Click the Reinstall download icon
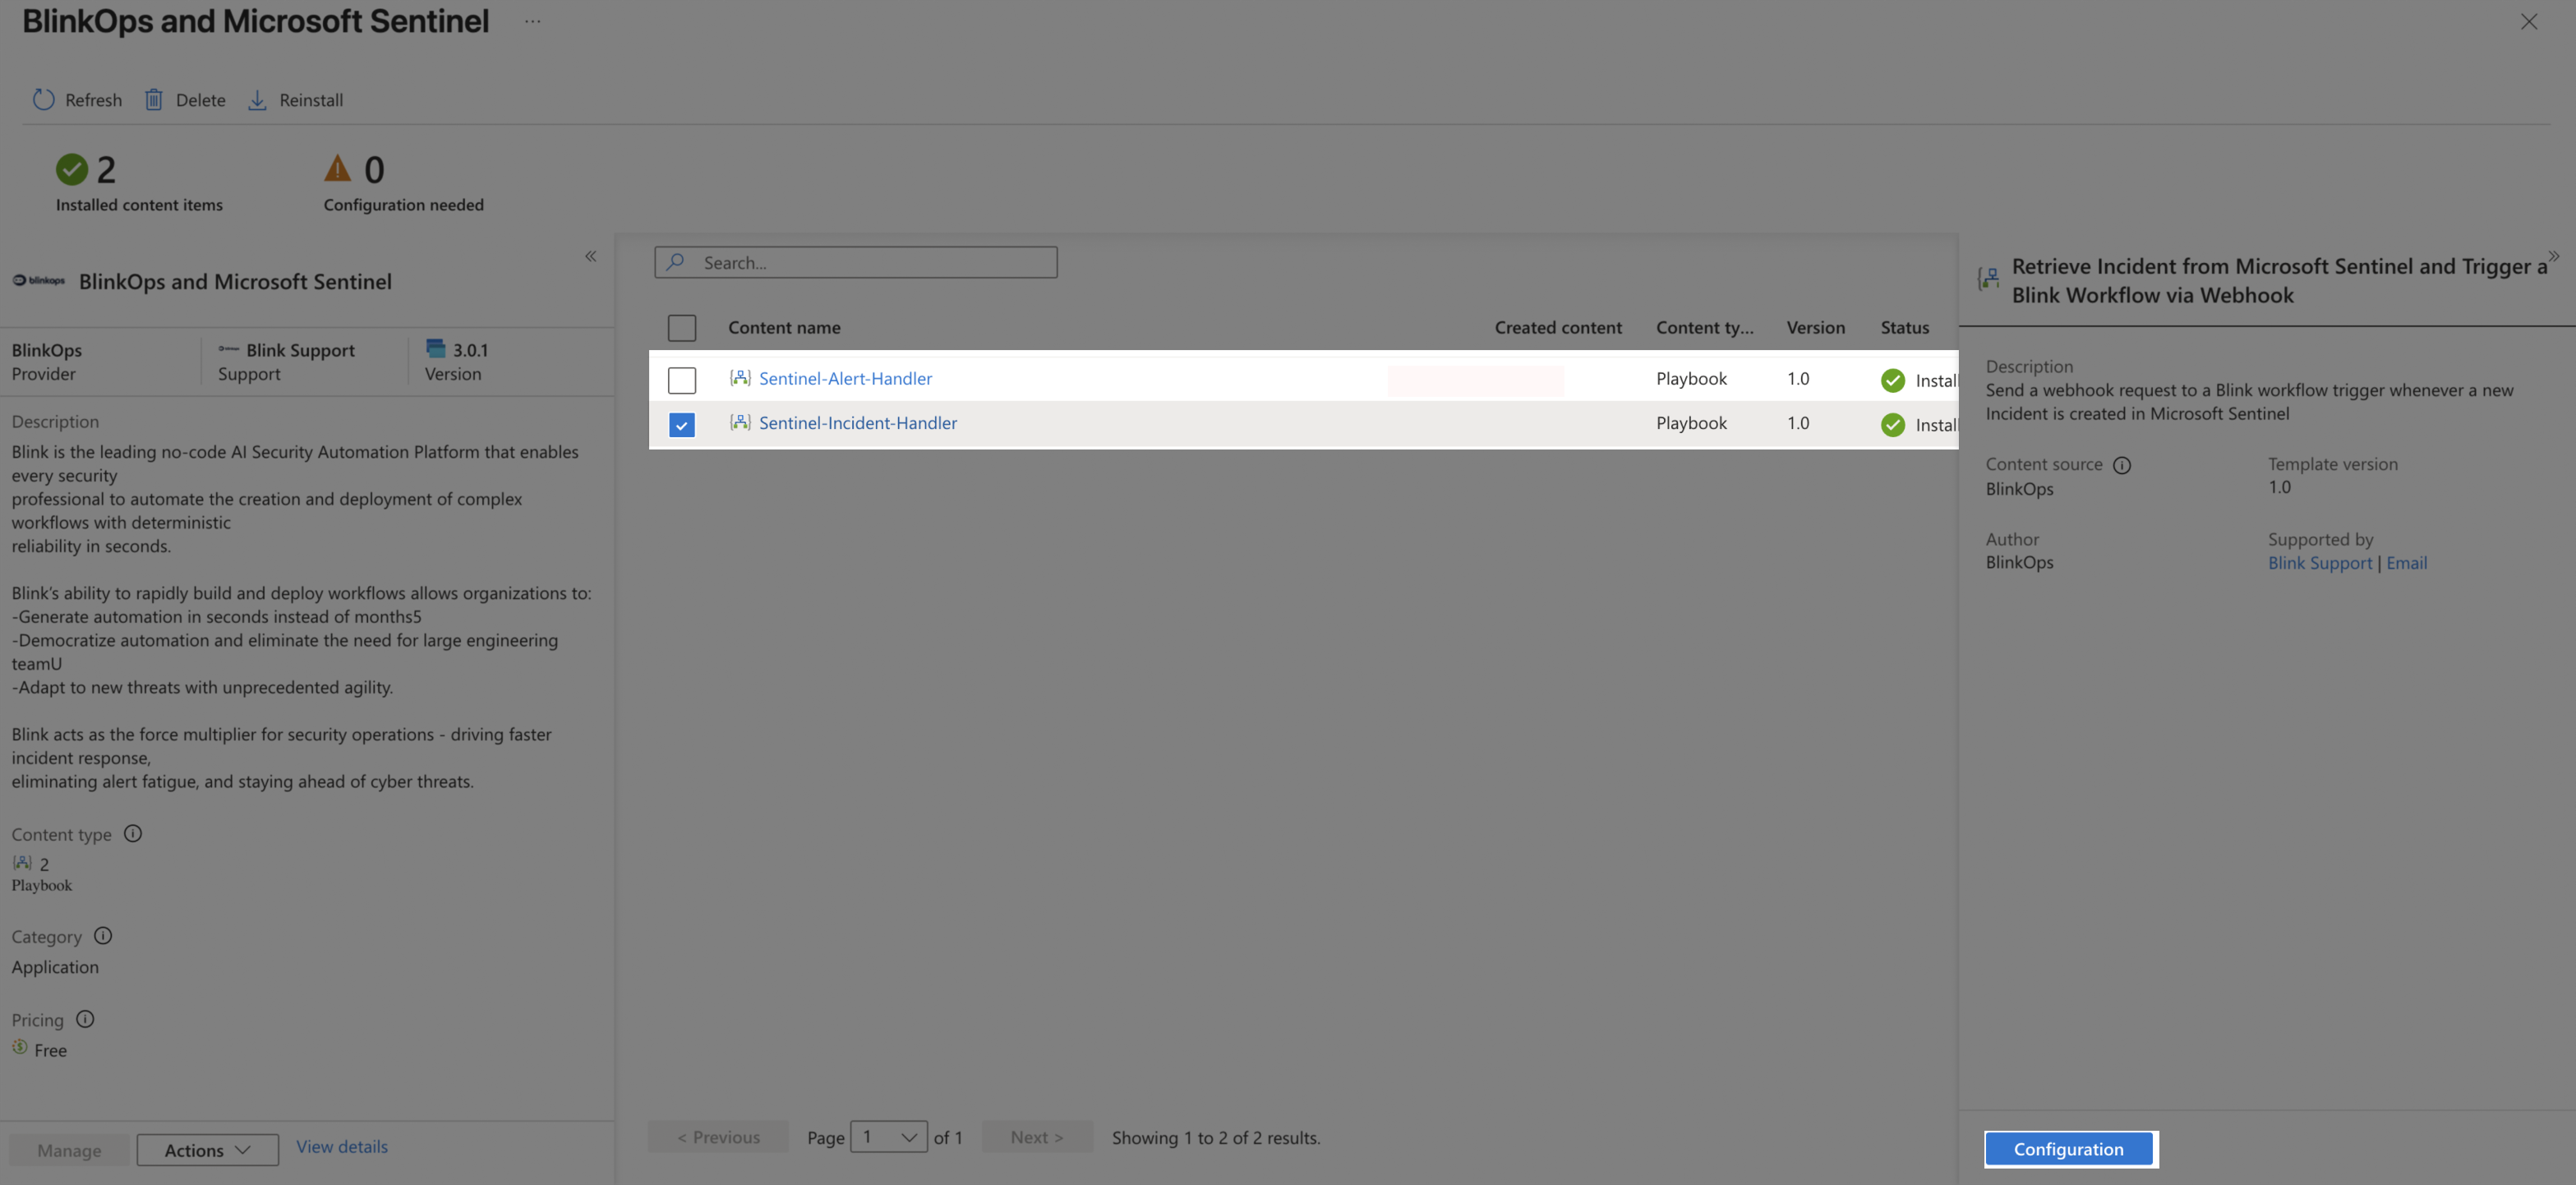2576x1185 pixels. coord(257,100)
